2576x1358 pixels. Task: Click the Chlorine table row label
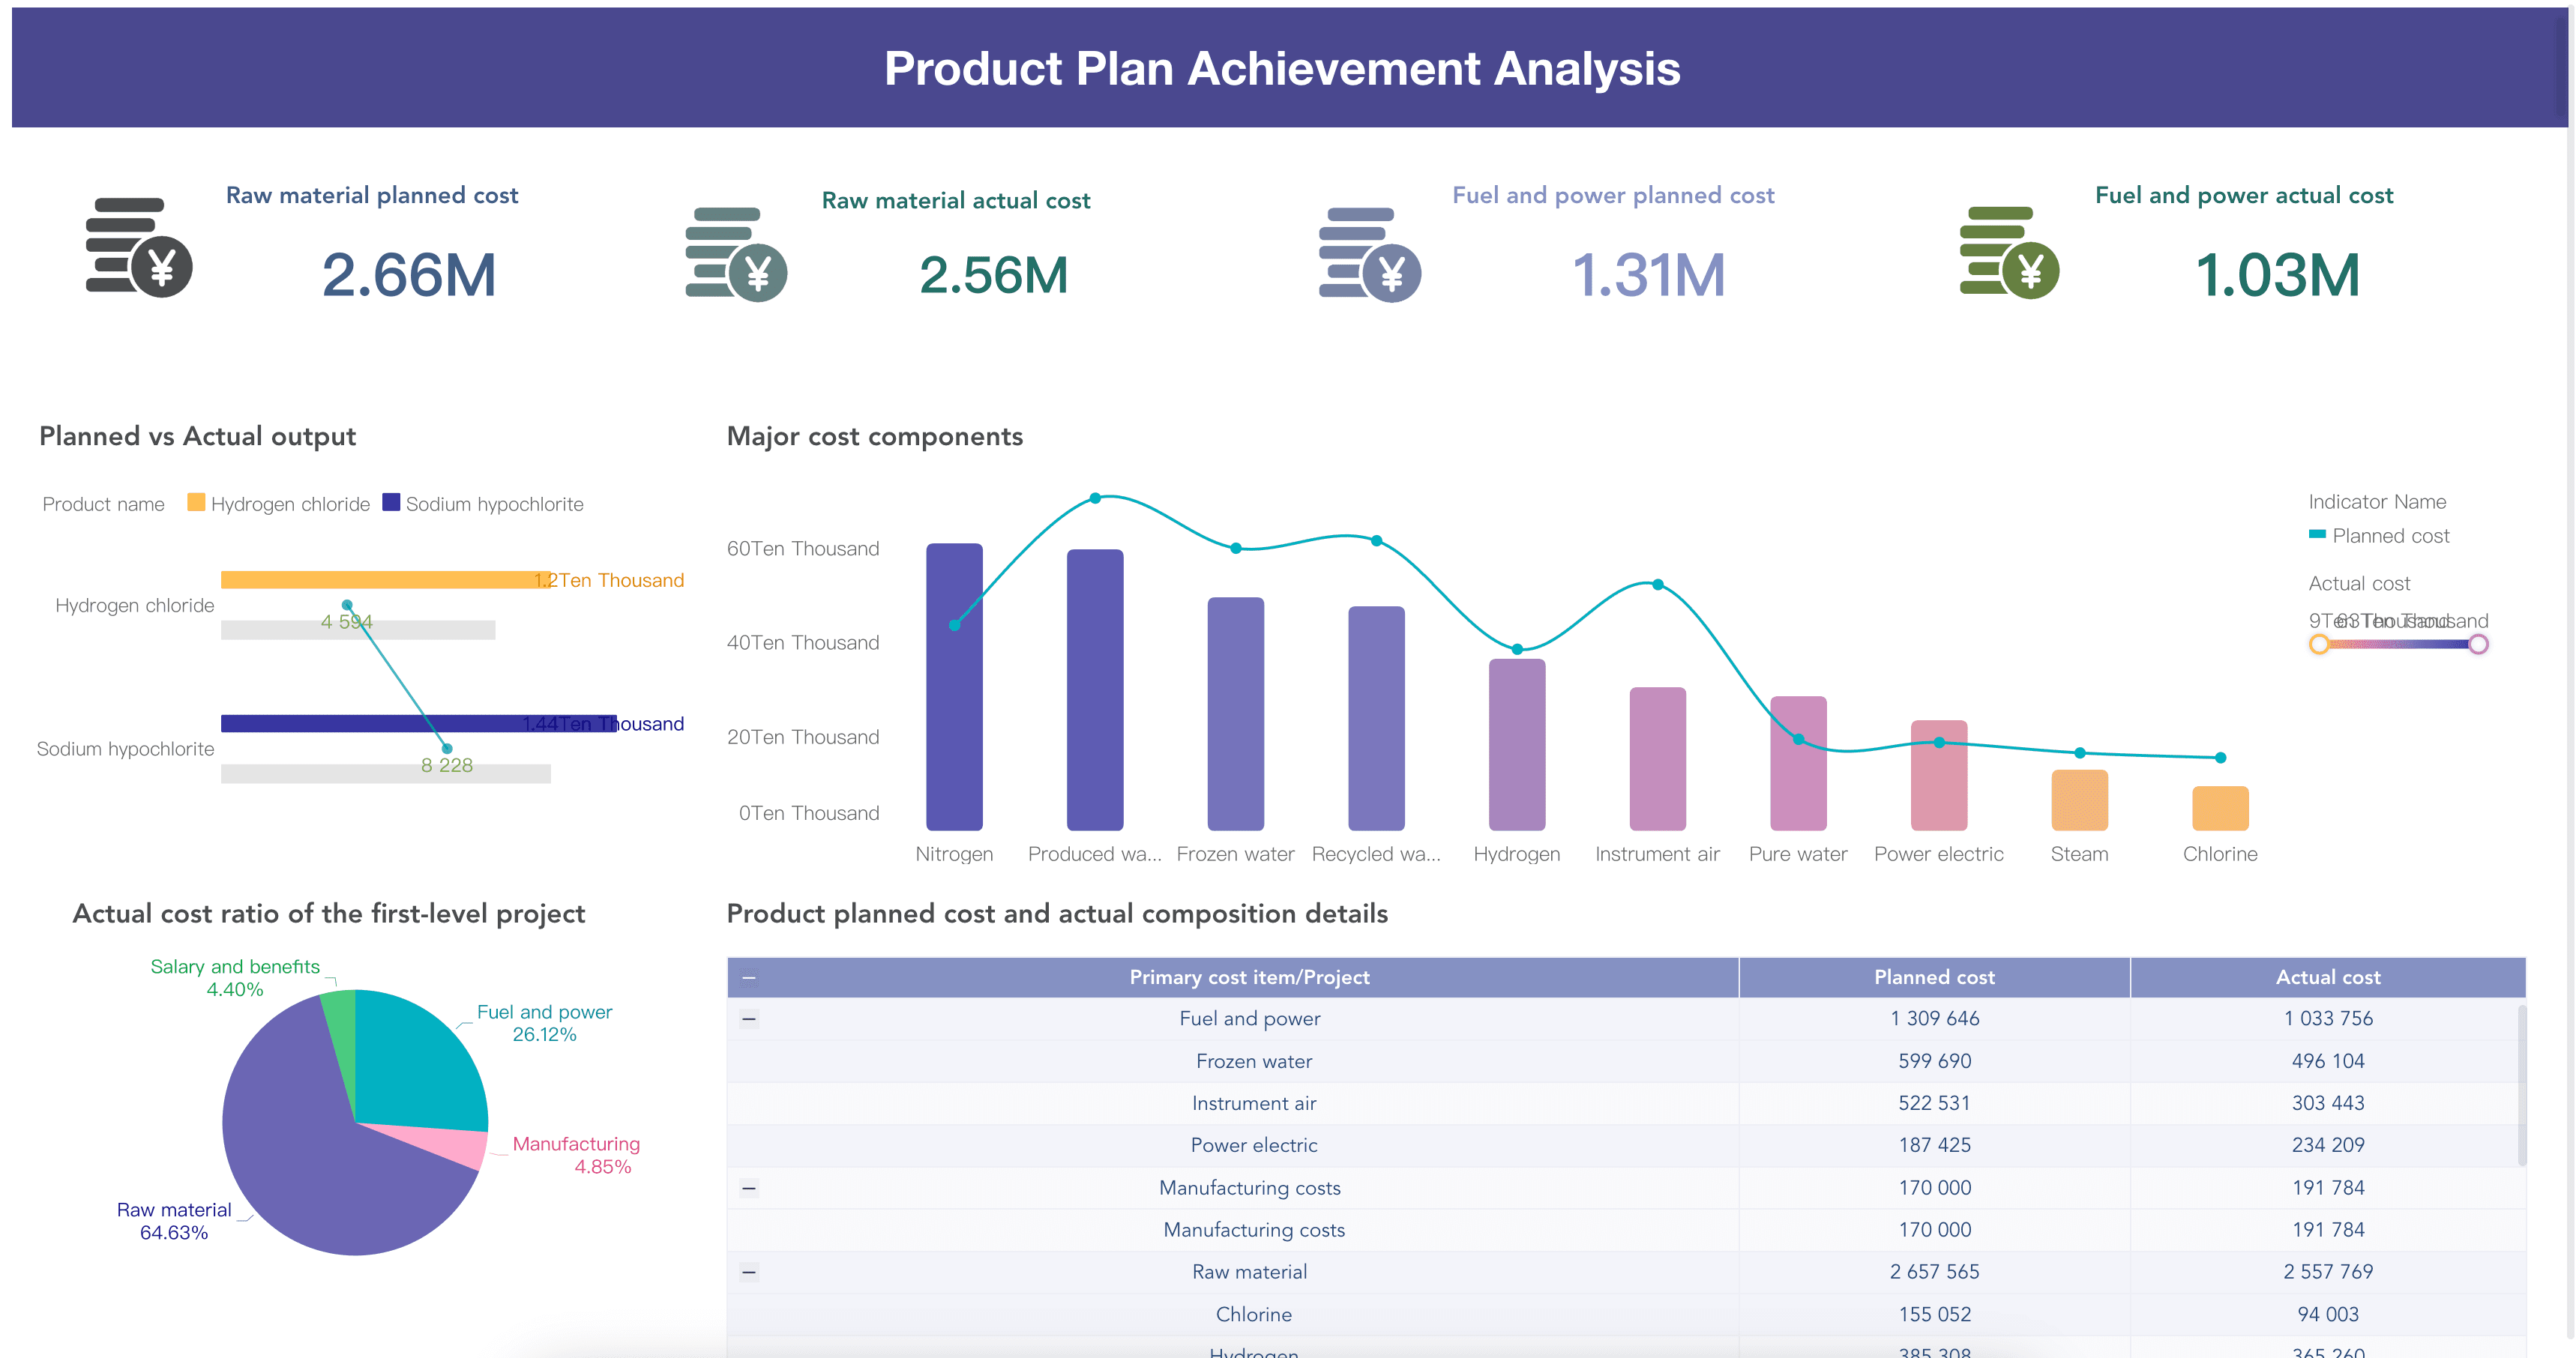click(1253, 1314)
